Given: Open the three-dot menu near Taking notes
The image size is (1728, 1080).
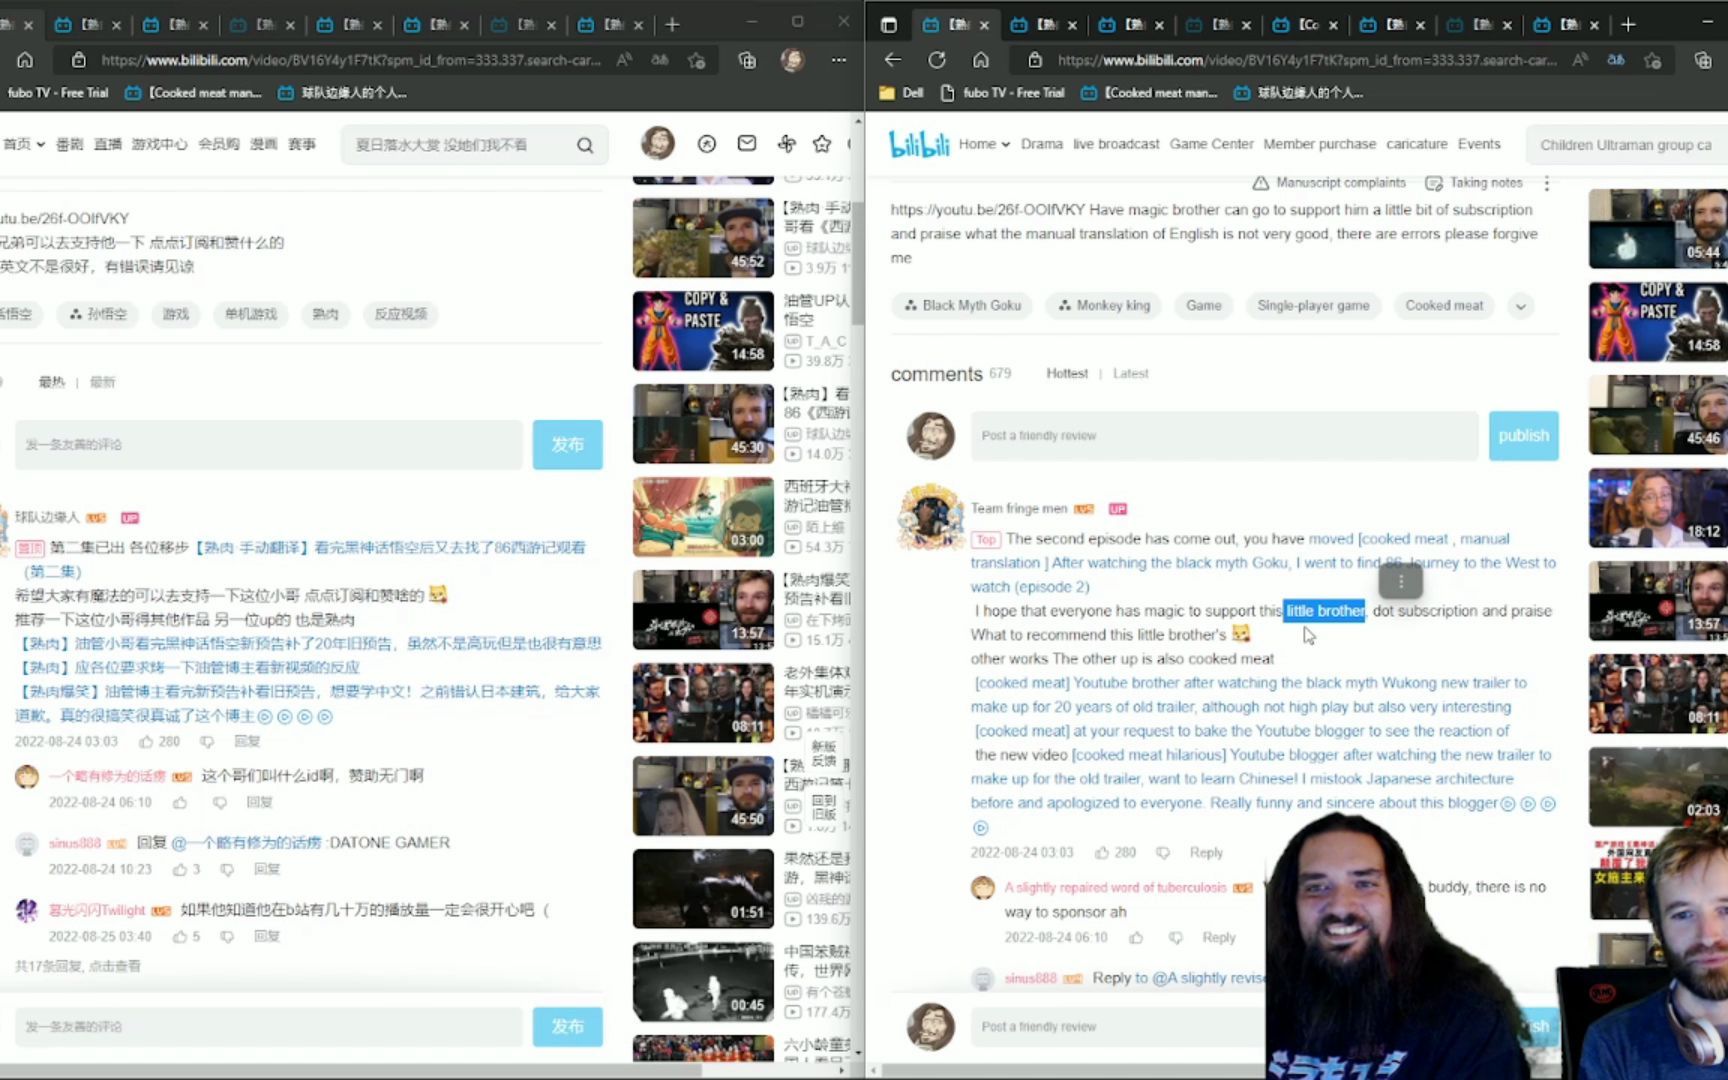Looking at the screenshot, I should click(1546, 183).
